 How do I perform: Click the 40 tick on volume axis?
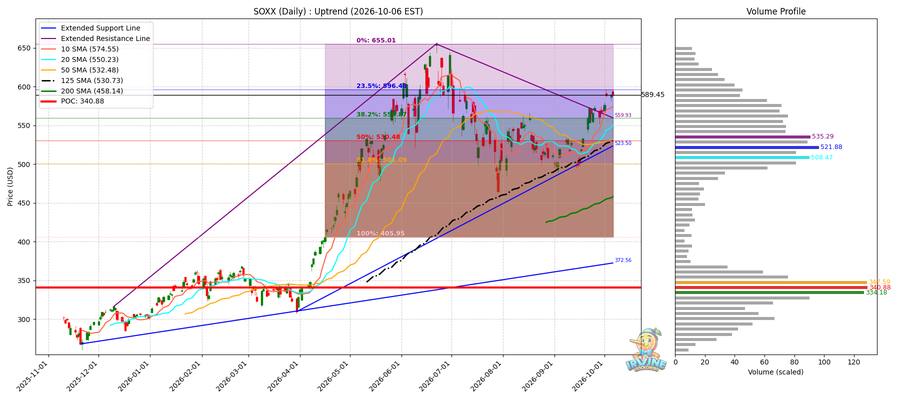tap(735, 362)
